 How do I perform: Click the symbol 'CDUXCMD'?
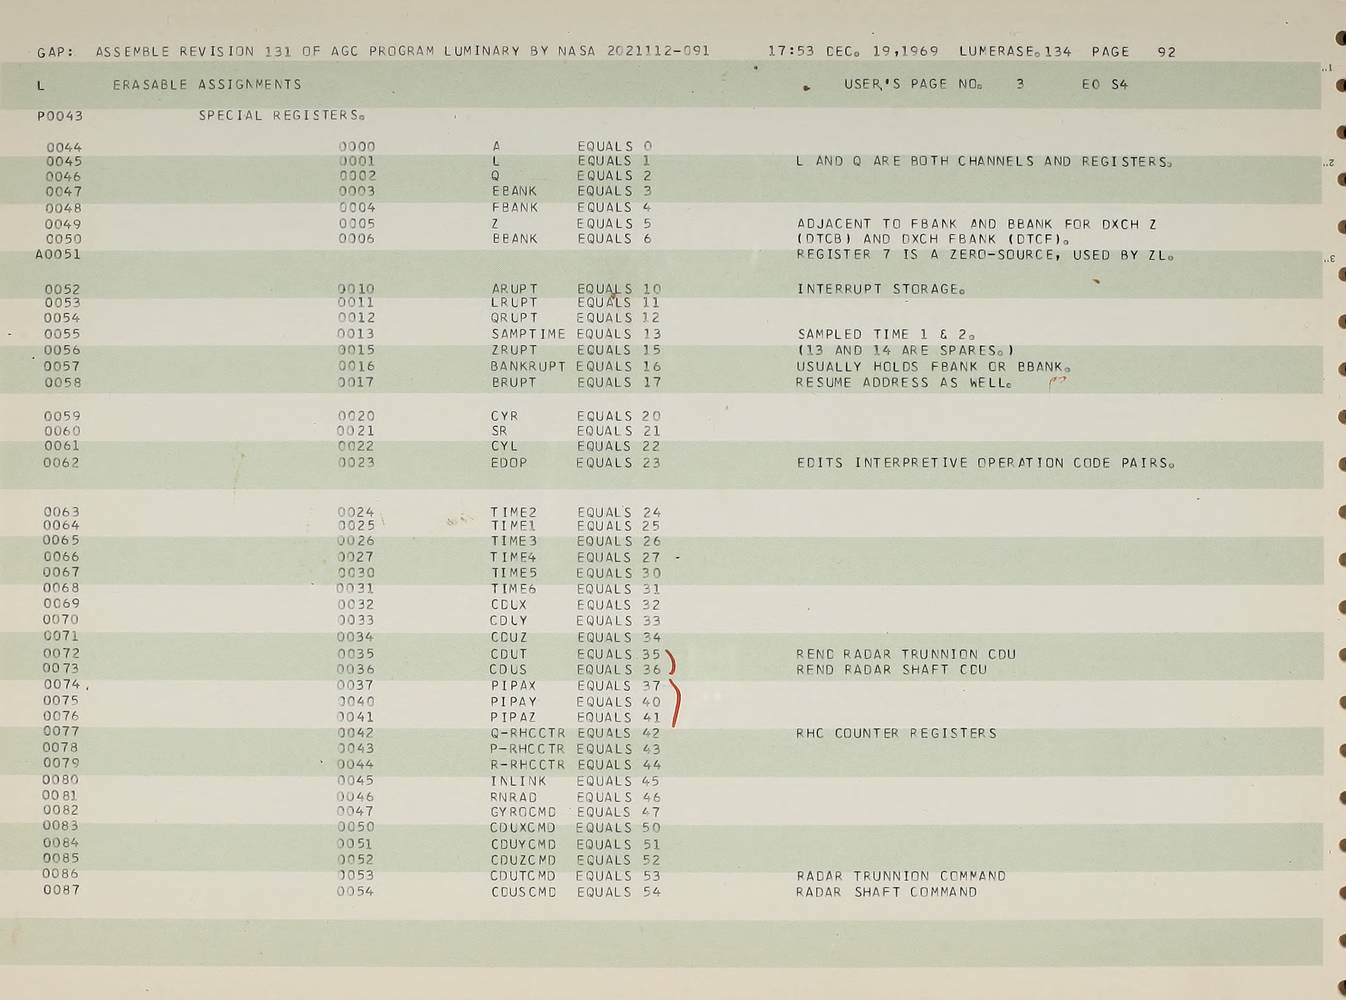[x=523, y=828]
